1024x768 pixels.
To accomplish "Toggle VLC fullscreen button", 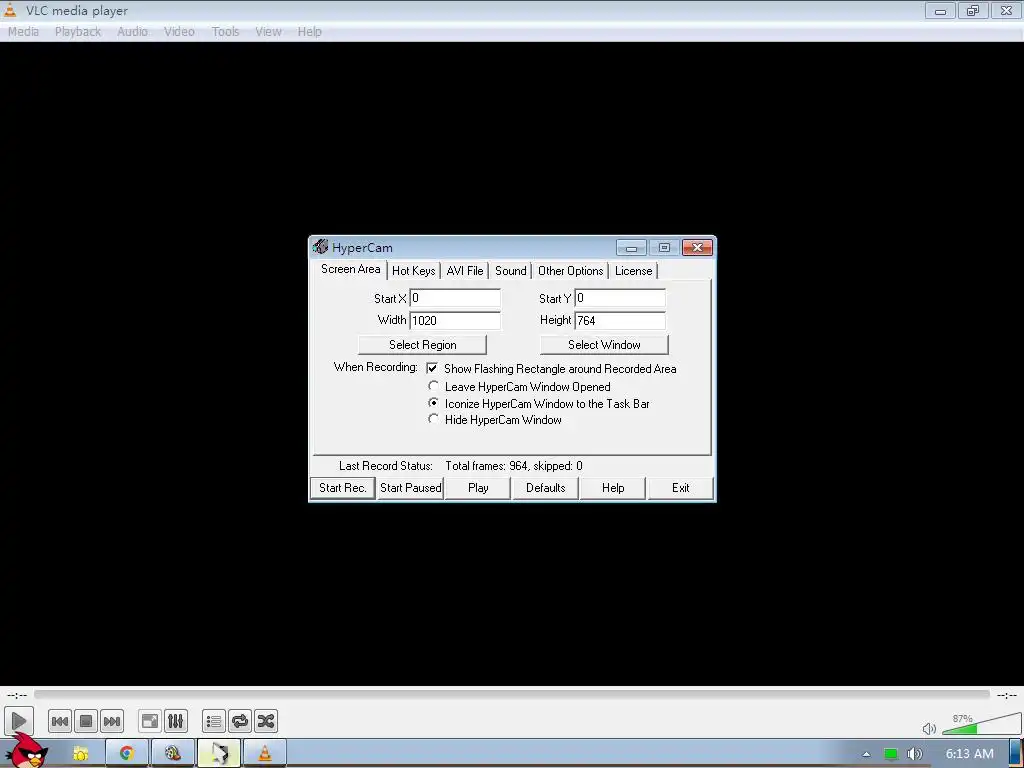I will point(150,721).
